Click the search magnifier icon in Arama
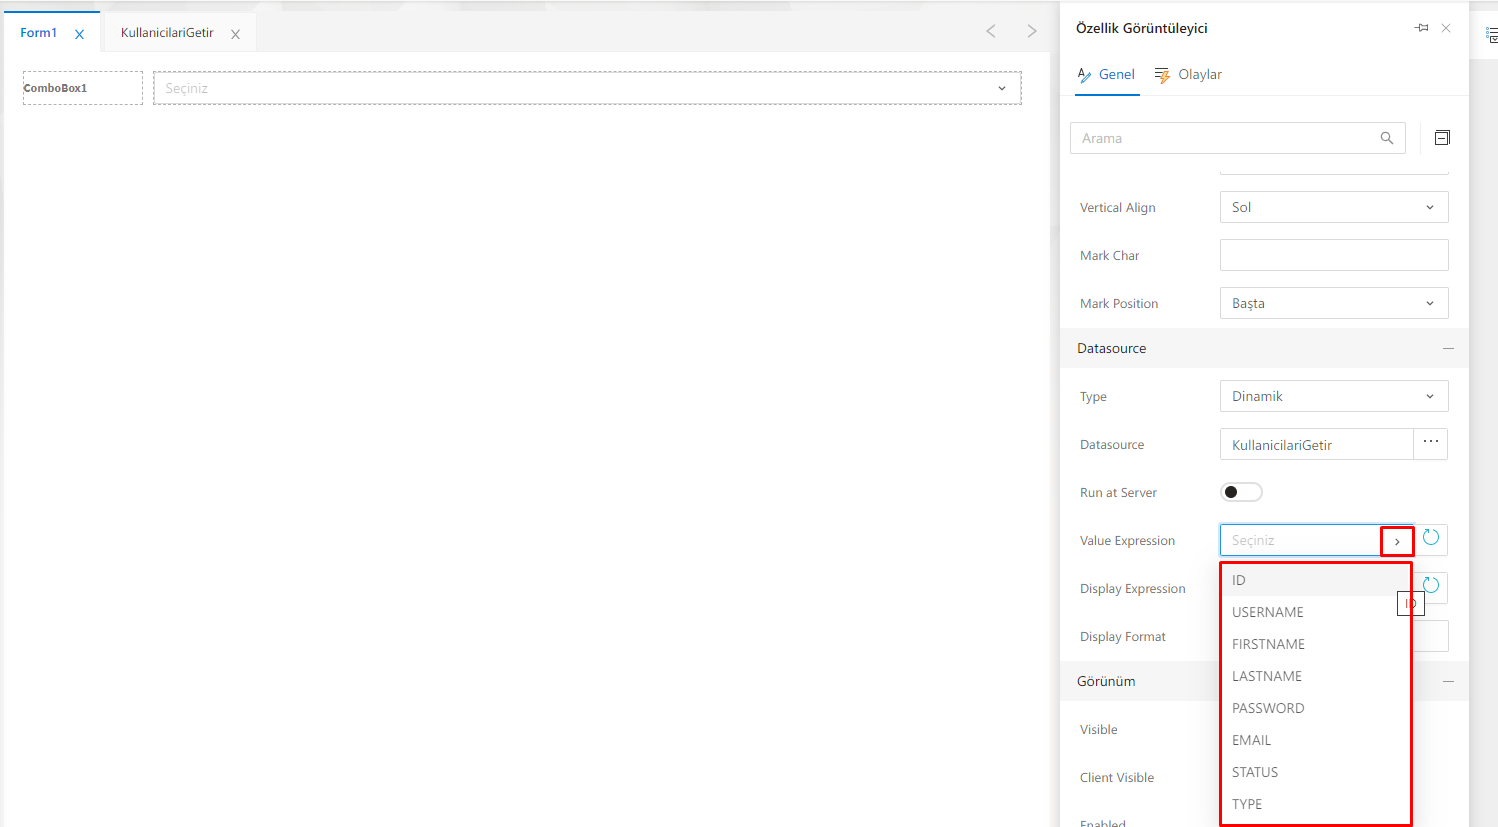Screen dimensions: 1498x827 [1387, 138]
